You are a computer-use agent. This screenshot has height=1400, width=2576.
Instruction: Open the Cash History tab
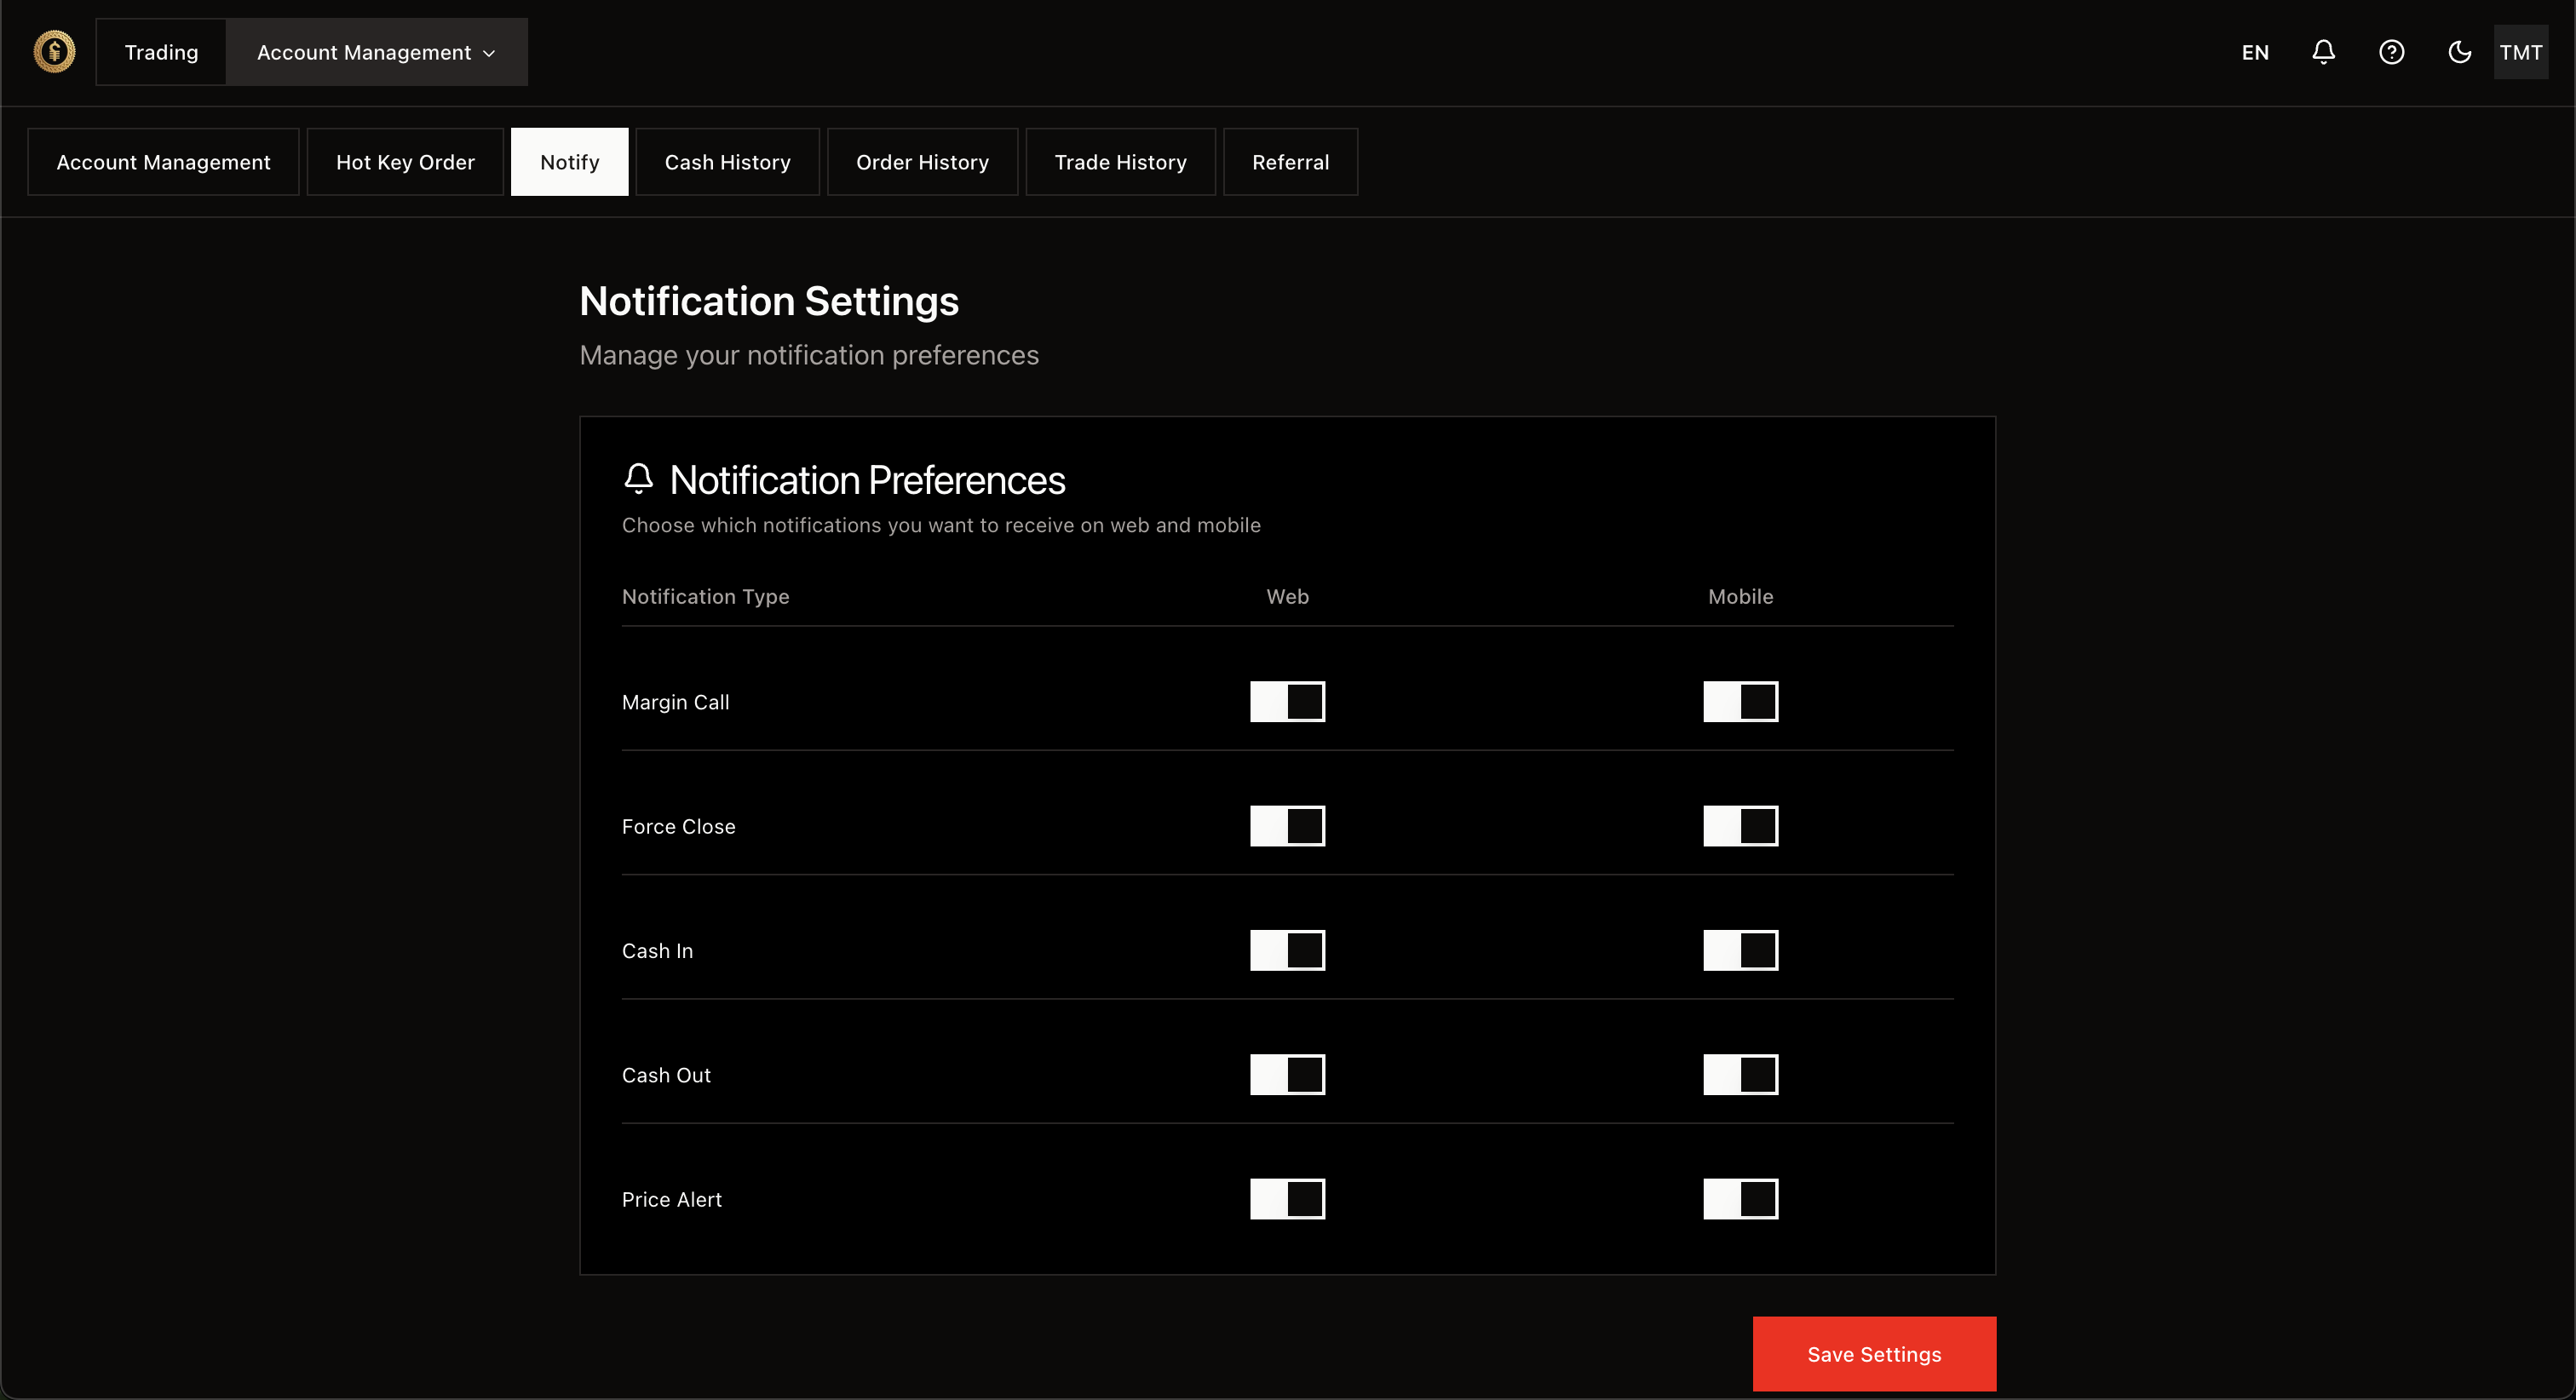point(727,162)
